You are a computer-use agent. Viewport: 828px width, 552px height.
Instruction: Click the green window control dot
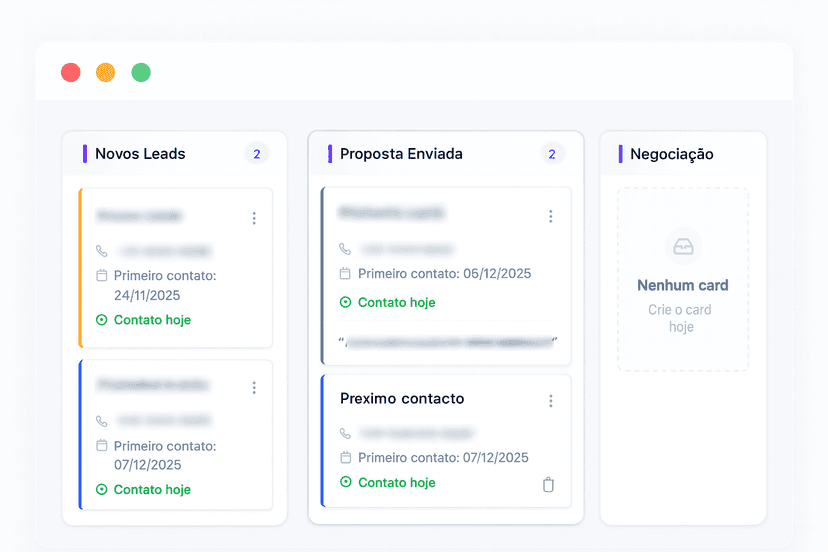(x=141, y=73)
